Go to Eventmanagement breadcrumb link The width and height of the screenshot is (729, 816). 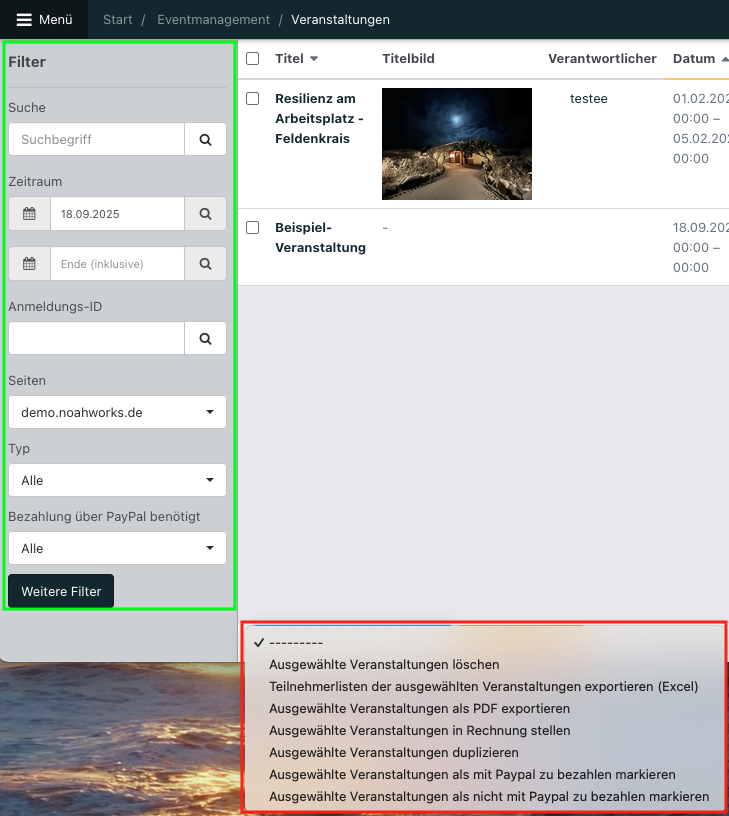213,20
